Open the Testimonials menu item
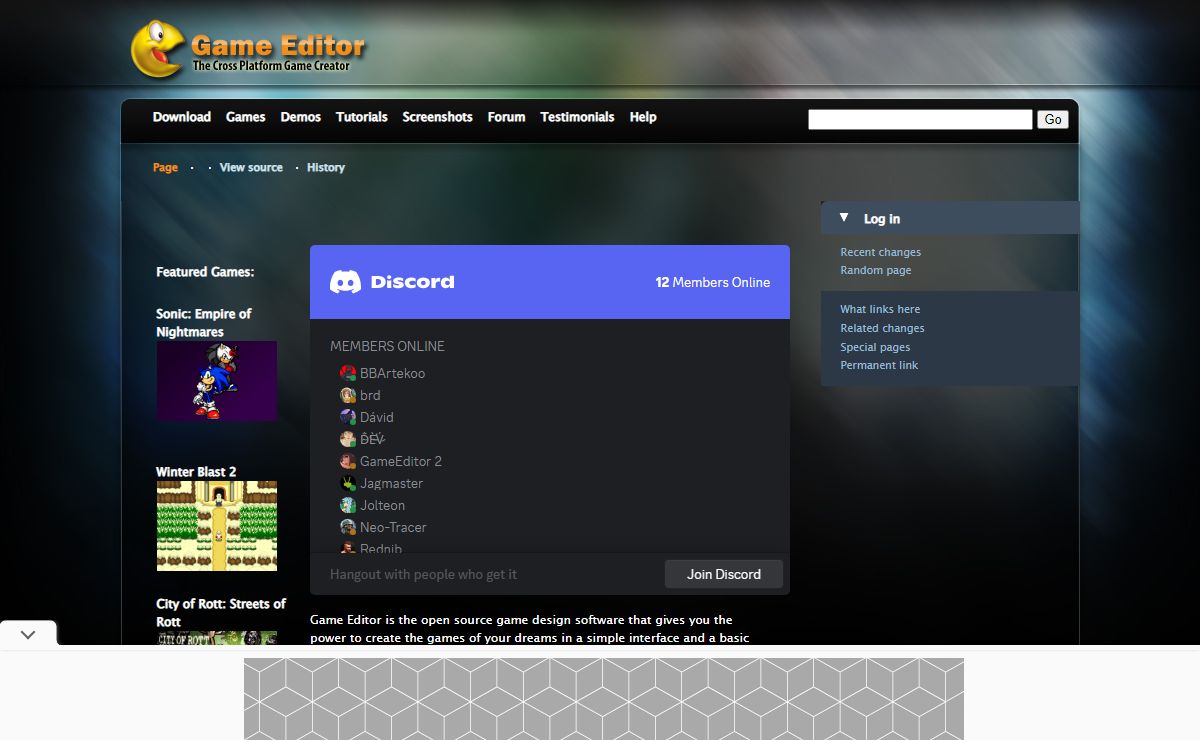This screenshot has width=1200, height=740. click(x=578, y=117)
